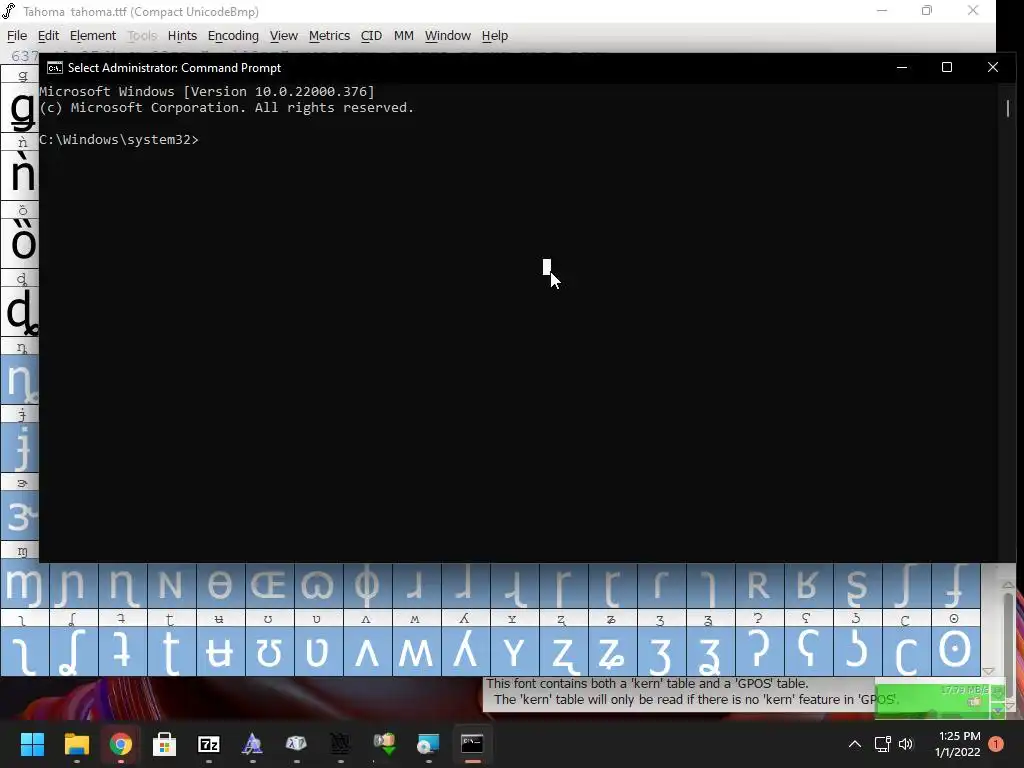Open the Hints menu in FontForge
The width and height of the screenshot is (1024, 768).
coord(182,36)
